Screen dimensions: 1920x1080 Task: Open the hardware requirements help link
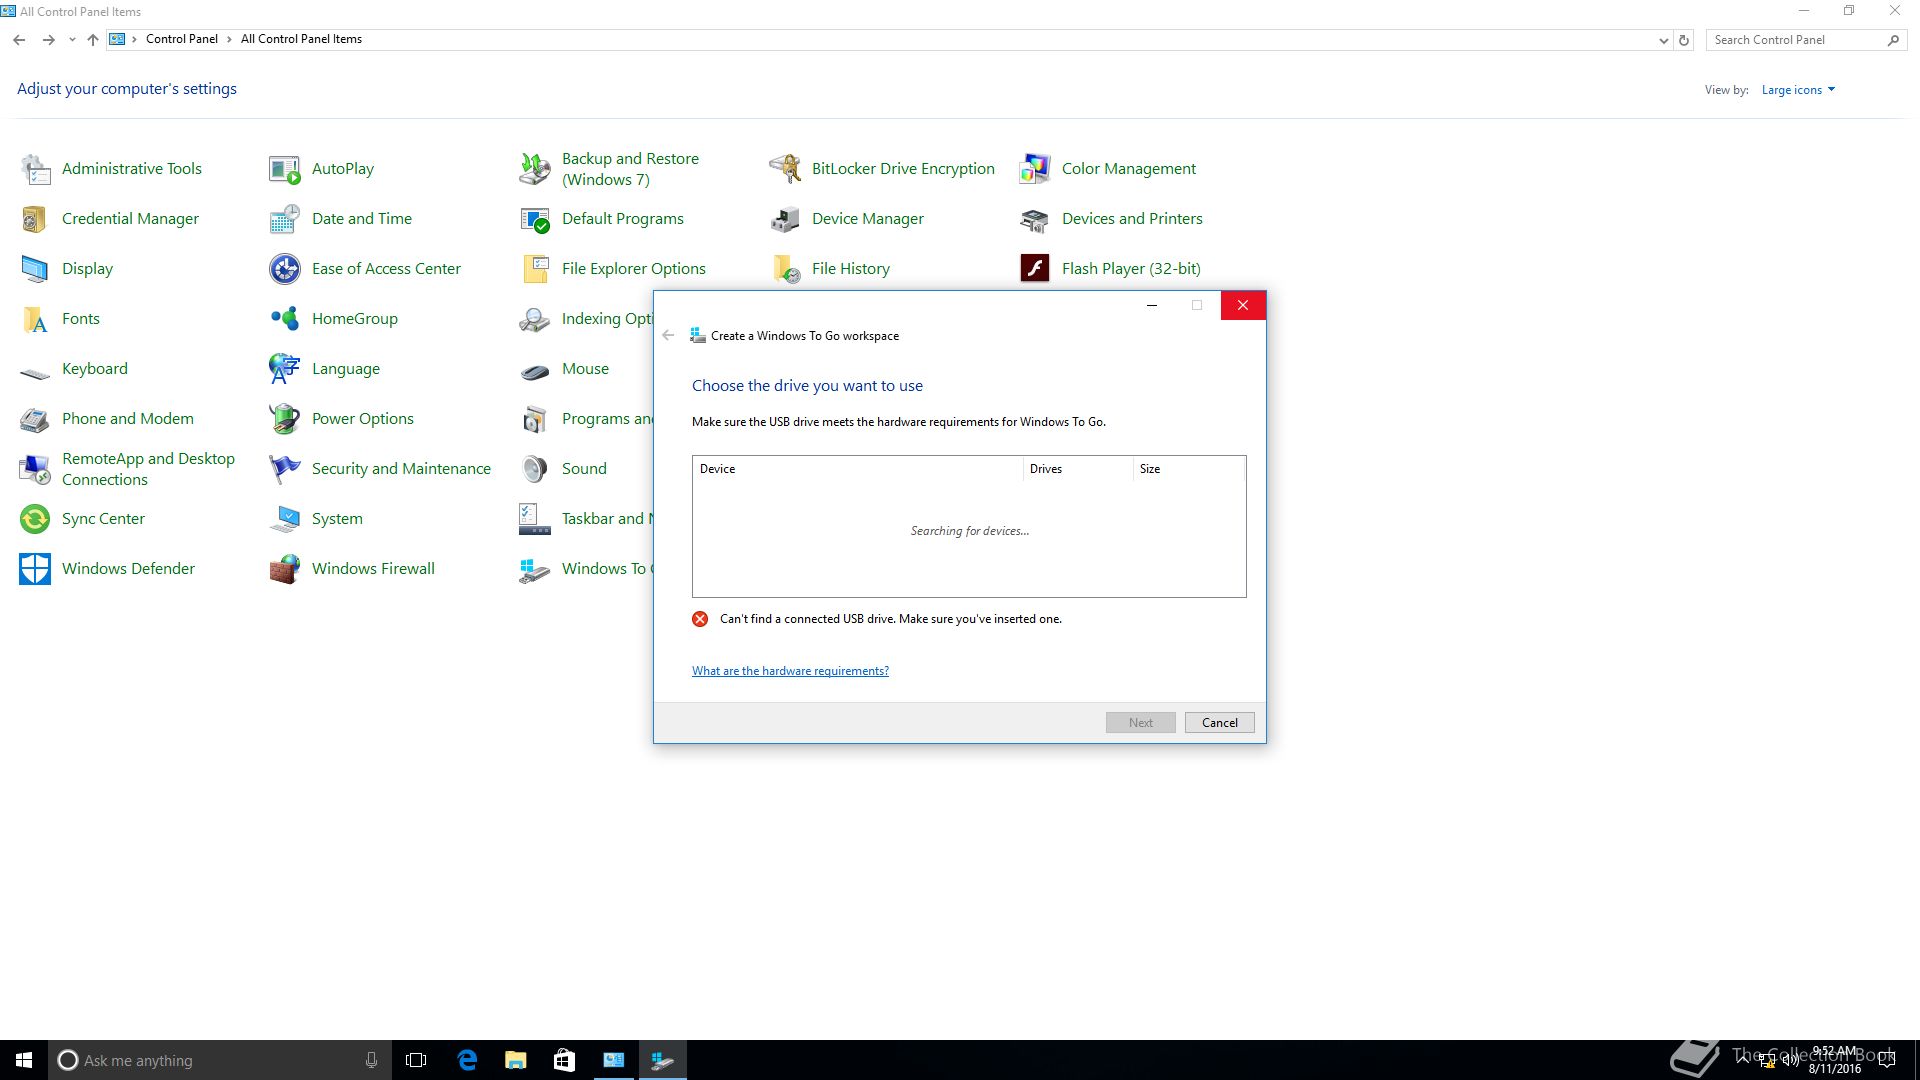790,671
